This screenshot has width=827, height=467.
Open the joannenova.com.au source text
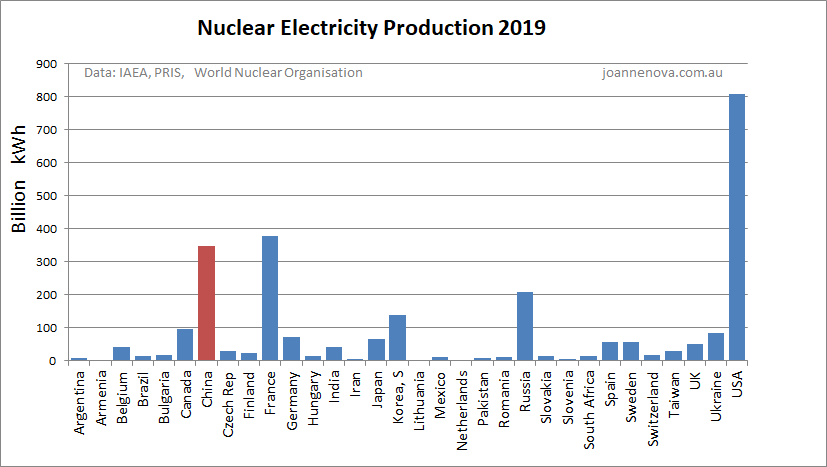[662, 73]
